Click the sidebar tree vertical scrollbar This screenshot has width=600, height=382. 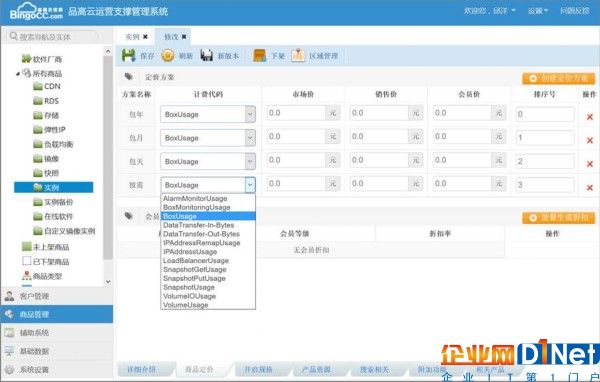108,158
